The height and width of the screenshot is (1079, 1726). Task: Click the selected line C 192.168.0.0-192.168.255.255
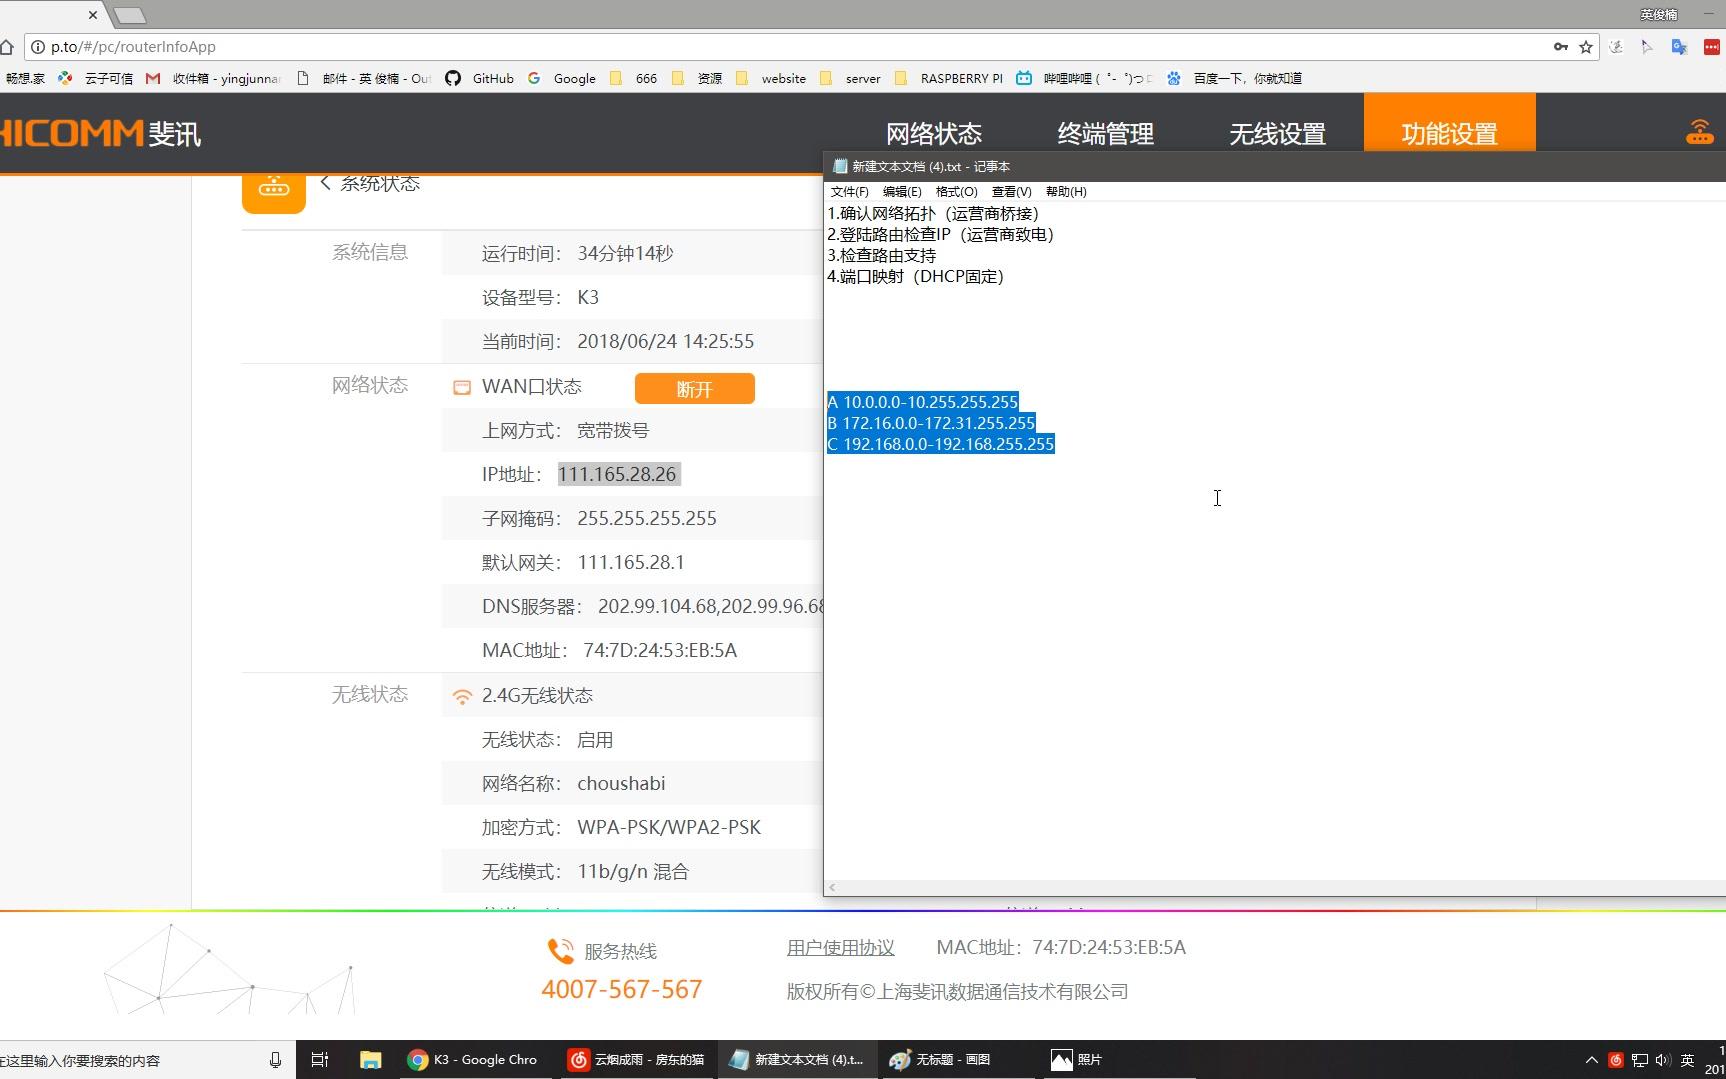point(941,444)
